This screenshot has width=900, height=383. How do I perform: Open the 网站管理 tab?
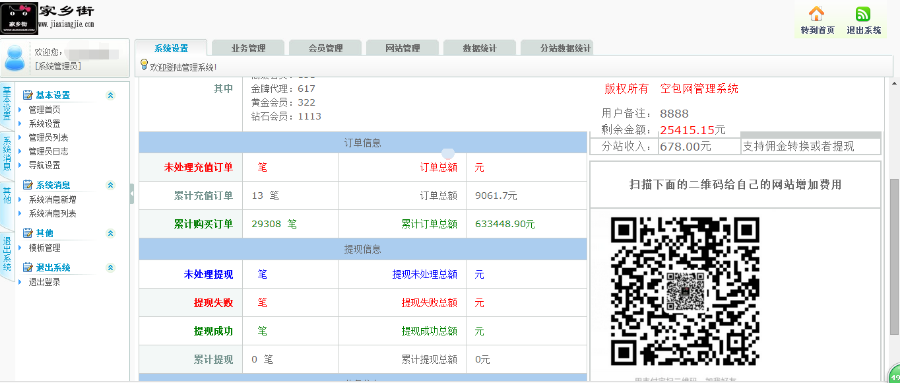click(402, 48)
